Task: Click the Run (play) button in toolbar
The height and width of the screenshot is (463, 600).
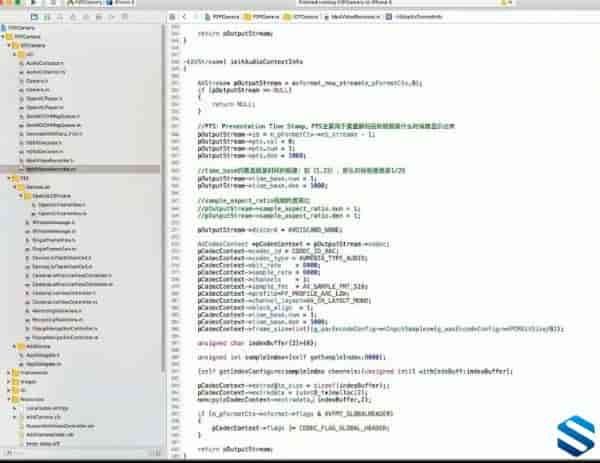Action: point(36,4)
